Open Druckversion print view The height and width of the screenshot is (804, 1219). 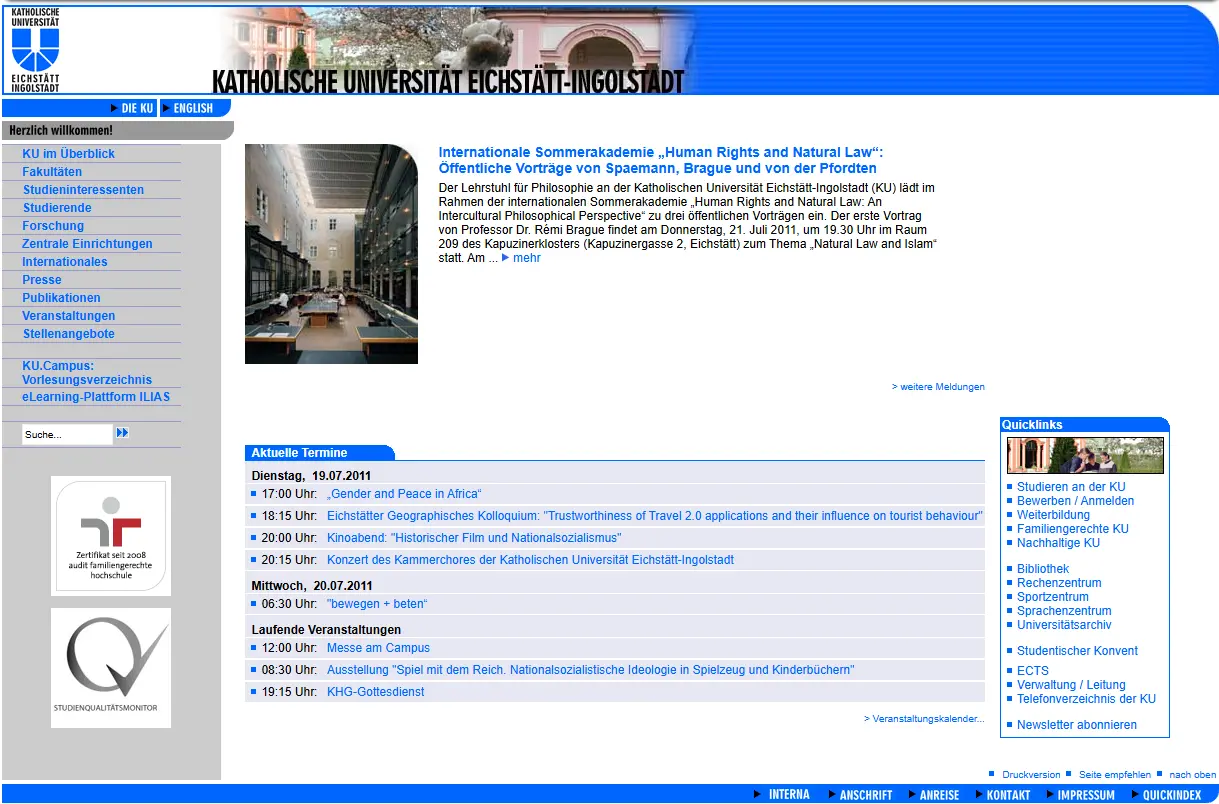click(x=1030, y=775)
